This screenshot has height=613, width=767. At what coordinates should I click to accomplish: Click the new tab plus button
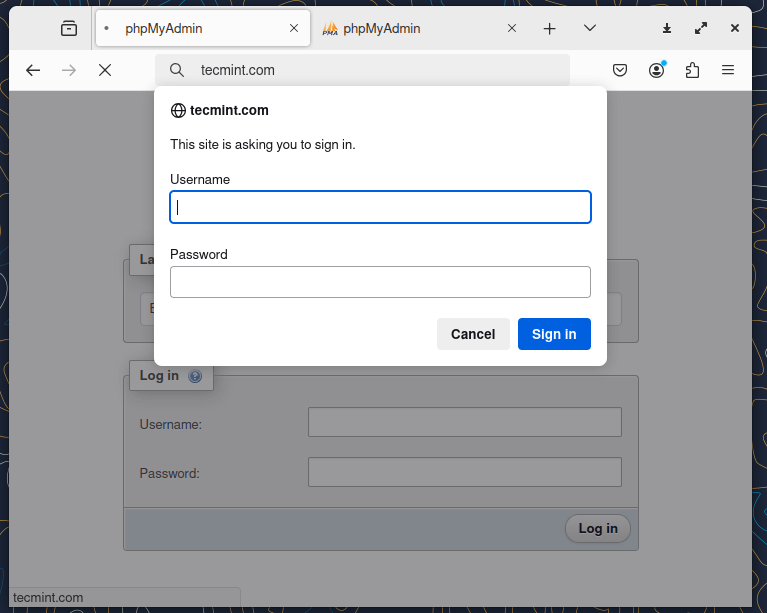(549, 29)
